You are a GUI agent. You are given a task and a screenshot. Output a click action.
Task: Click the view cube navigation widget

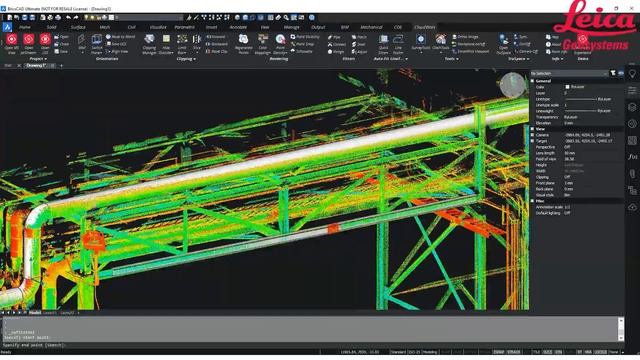tap(513, 85)
